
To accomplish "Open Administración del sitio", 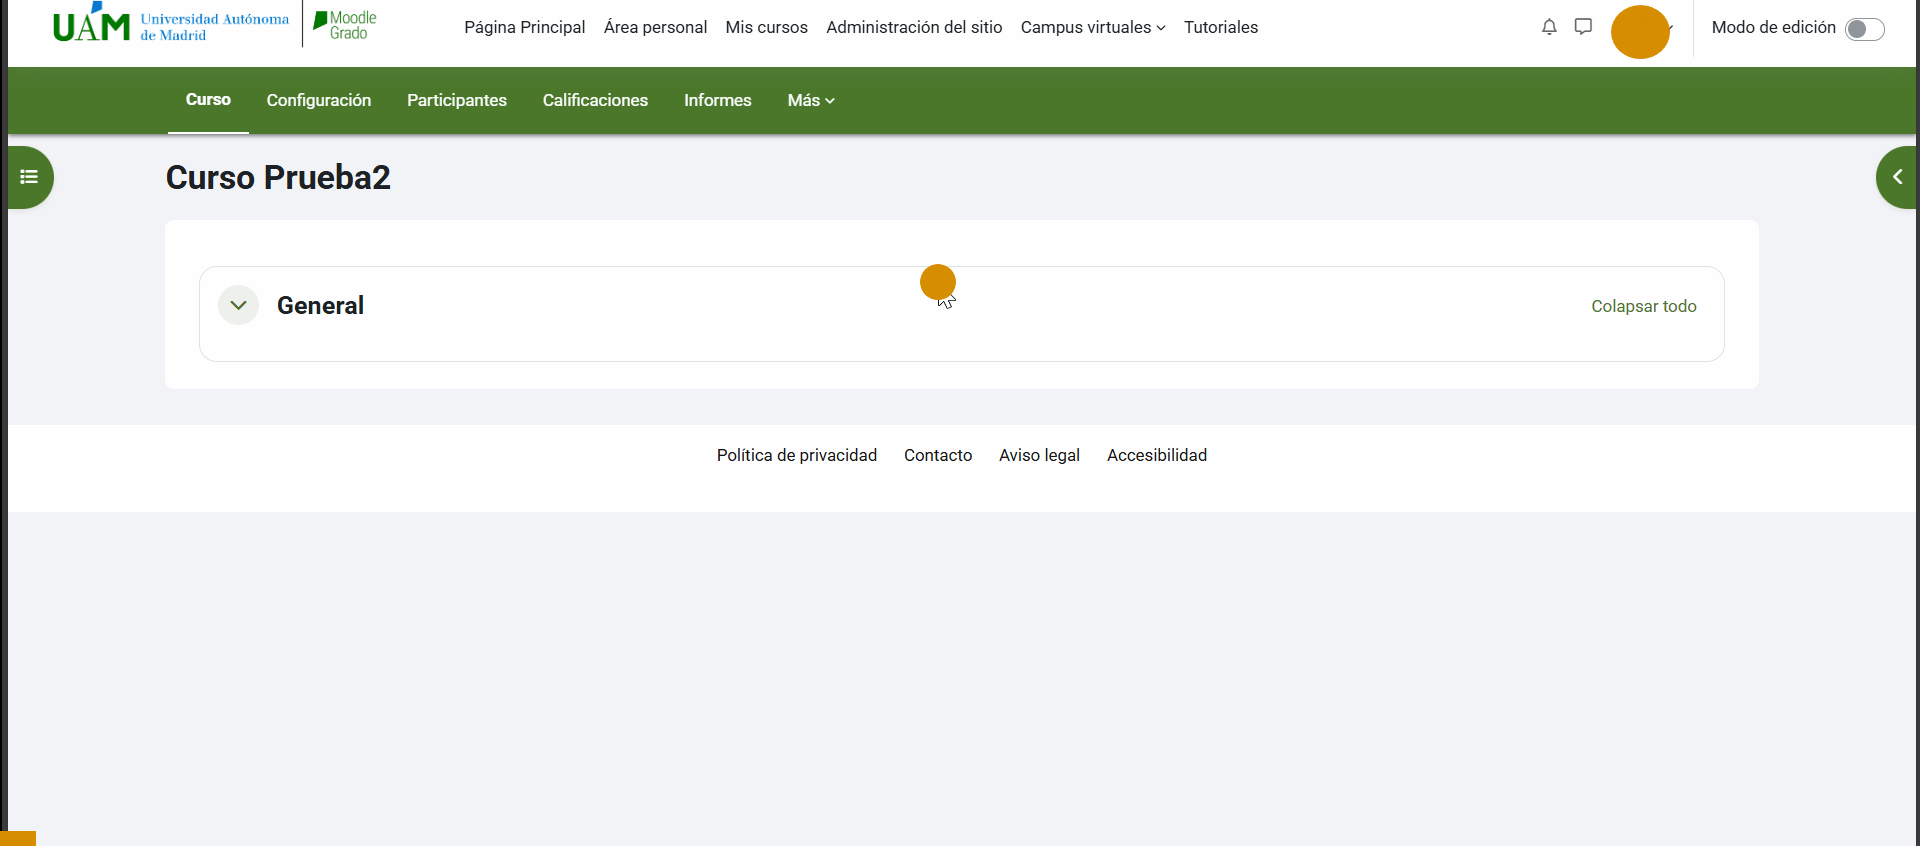I will (x=914, y=27).
